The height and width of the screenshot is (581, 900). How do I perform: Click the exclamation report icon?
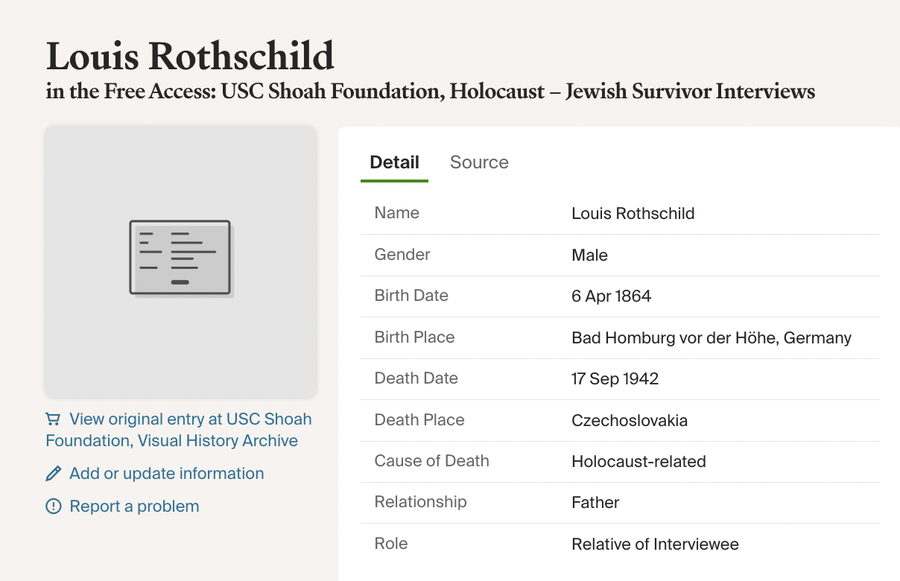[x=53, y=506]
